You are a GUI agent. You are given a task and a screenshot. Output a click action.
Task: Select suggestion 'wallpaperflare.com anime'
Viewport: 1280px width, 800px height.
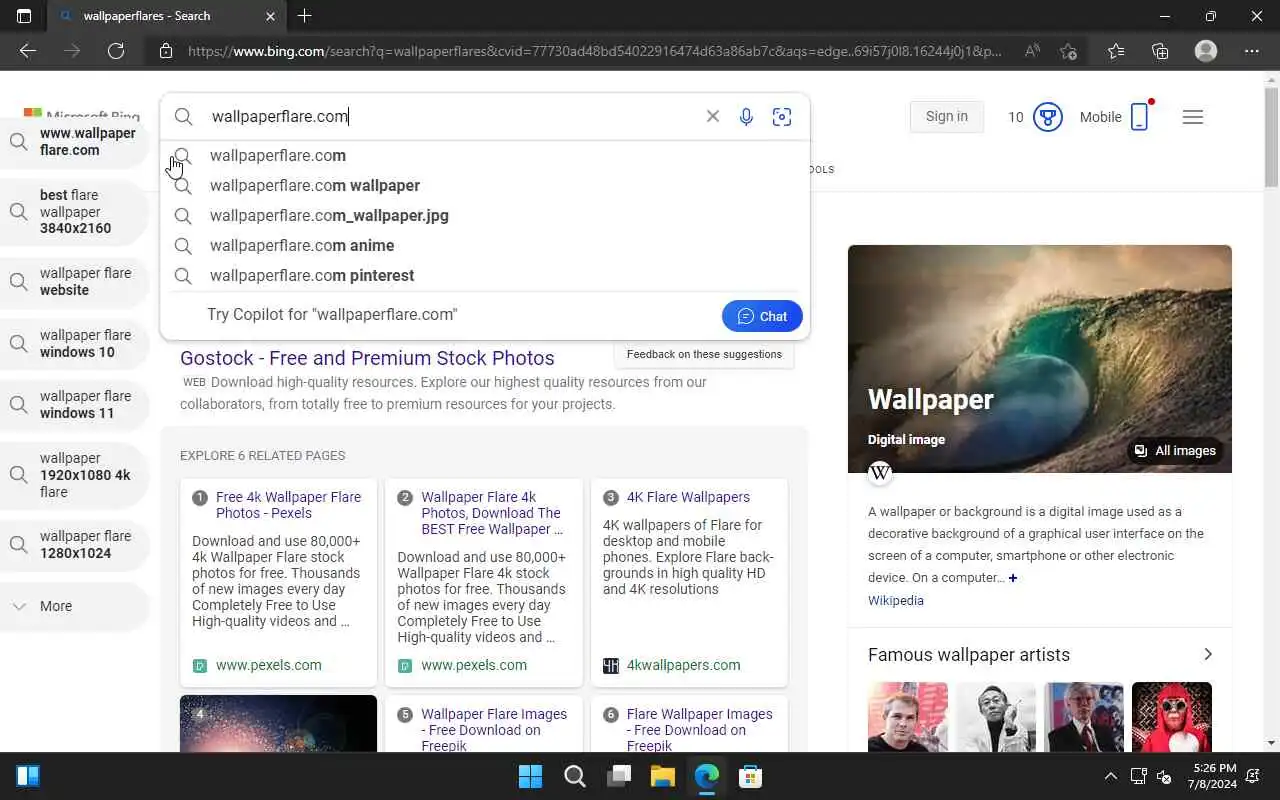tap(484, 245)
